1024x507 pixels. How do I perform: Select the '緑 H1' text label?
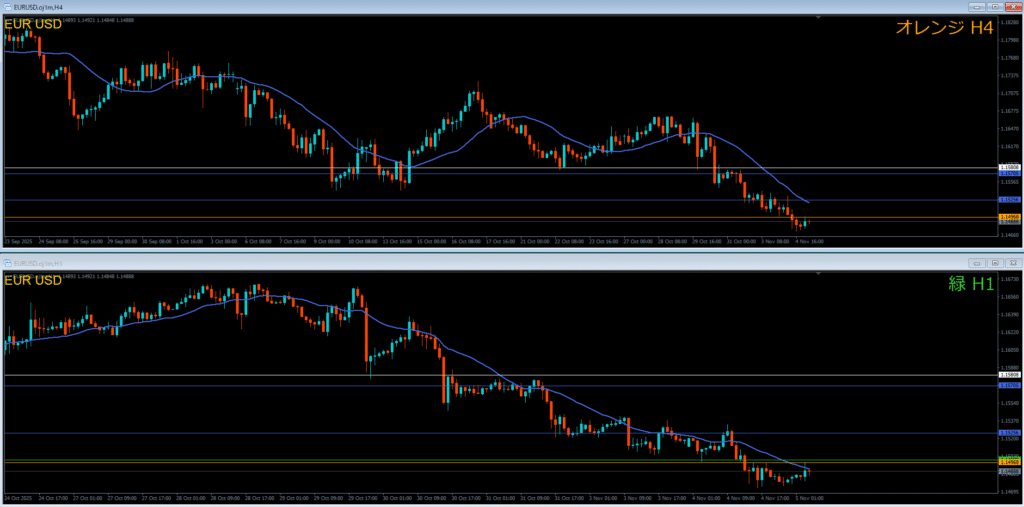[x=971, y=284]
